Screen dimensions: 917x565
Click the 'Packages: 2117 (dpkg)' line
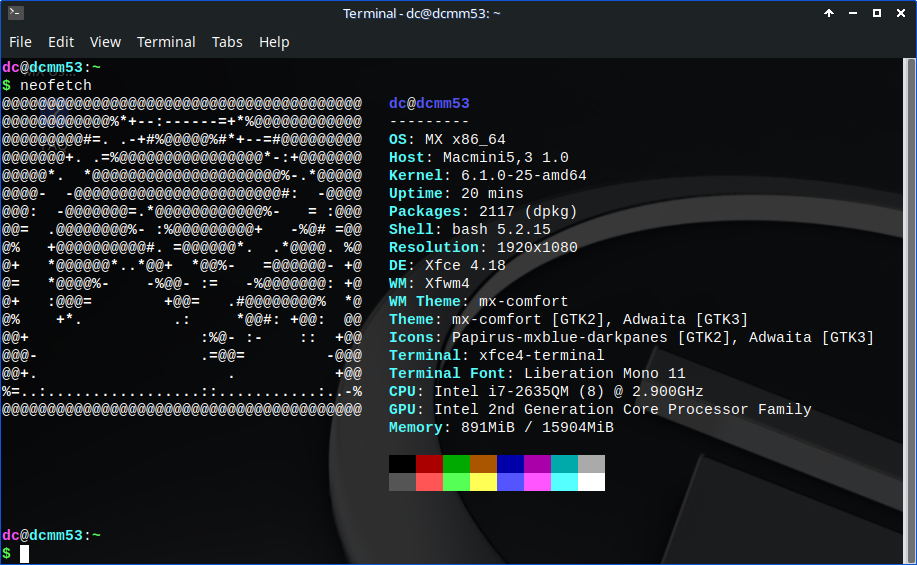click(x=483, y=212)
